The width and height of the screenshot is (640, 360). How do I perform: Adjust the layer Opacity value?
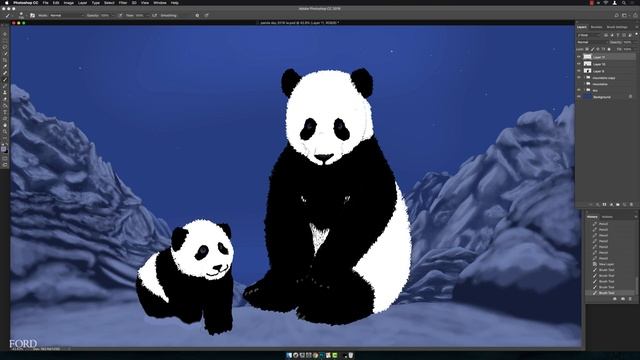(x=628, y=42)
